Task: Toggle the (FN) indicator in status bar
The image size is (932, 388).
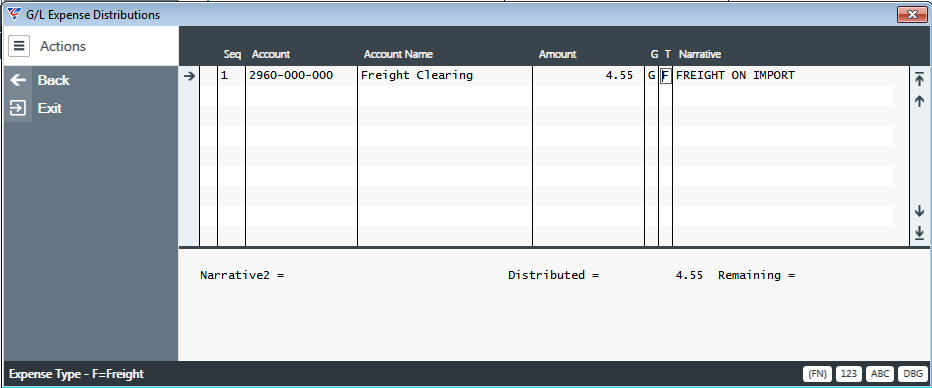Action: coord(817,374)
